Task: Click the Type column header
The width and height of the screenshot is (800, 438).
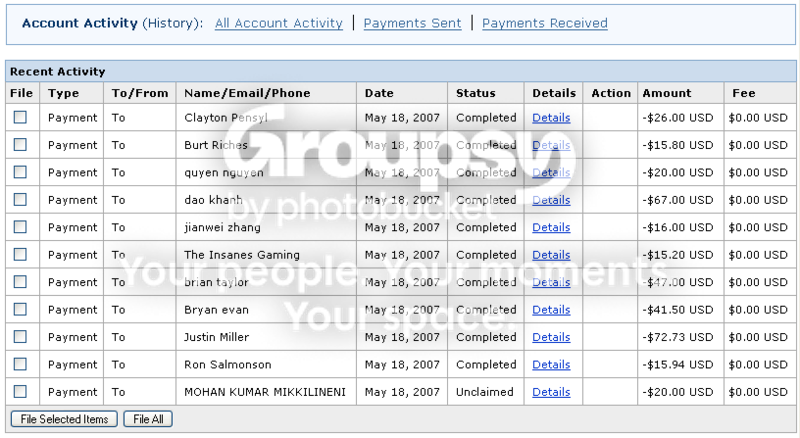Action: click(63, 93)
